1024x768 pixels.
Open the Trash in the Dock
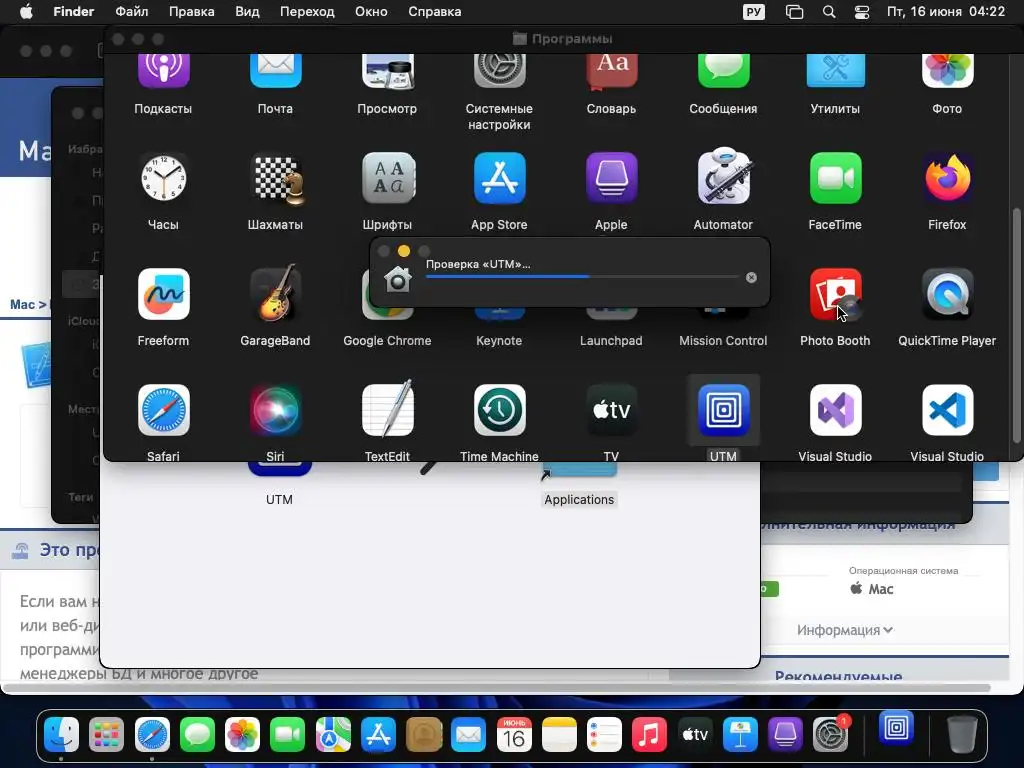(962, 735)
